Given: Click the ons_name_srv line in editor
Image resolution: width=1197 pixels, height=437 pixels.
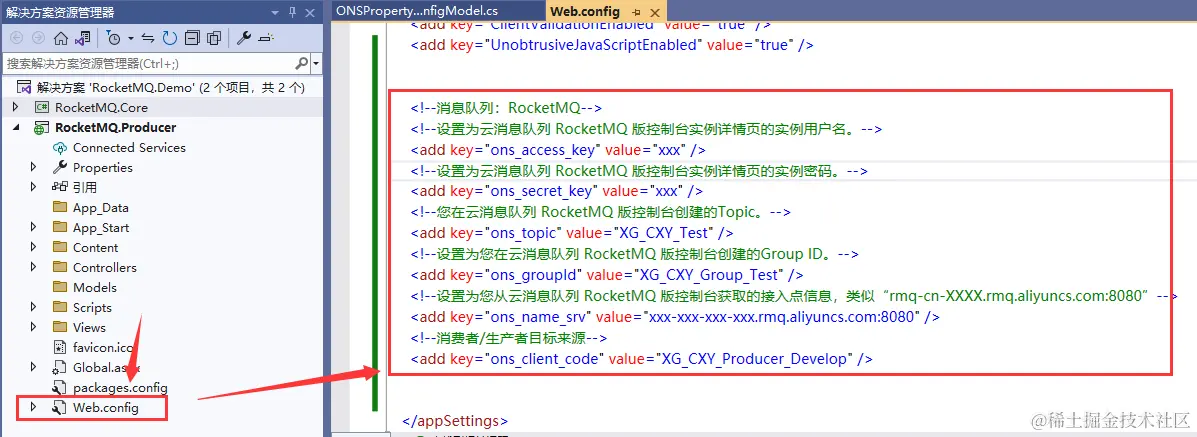Looking at the screenshot, I should pos(676,316).
